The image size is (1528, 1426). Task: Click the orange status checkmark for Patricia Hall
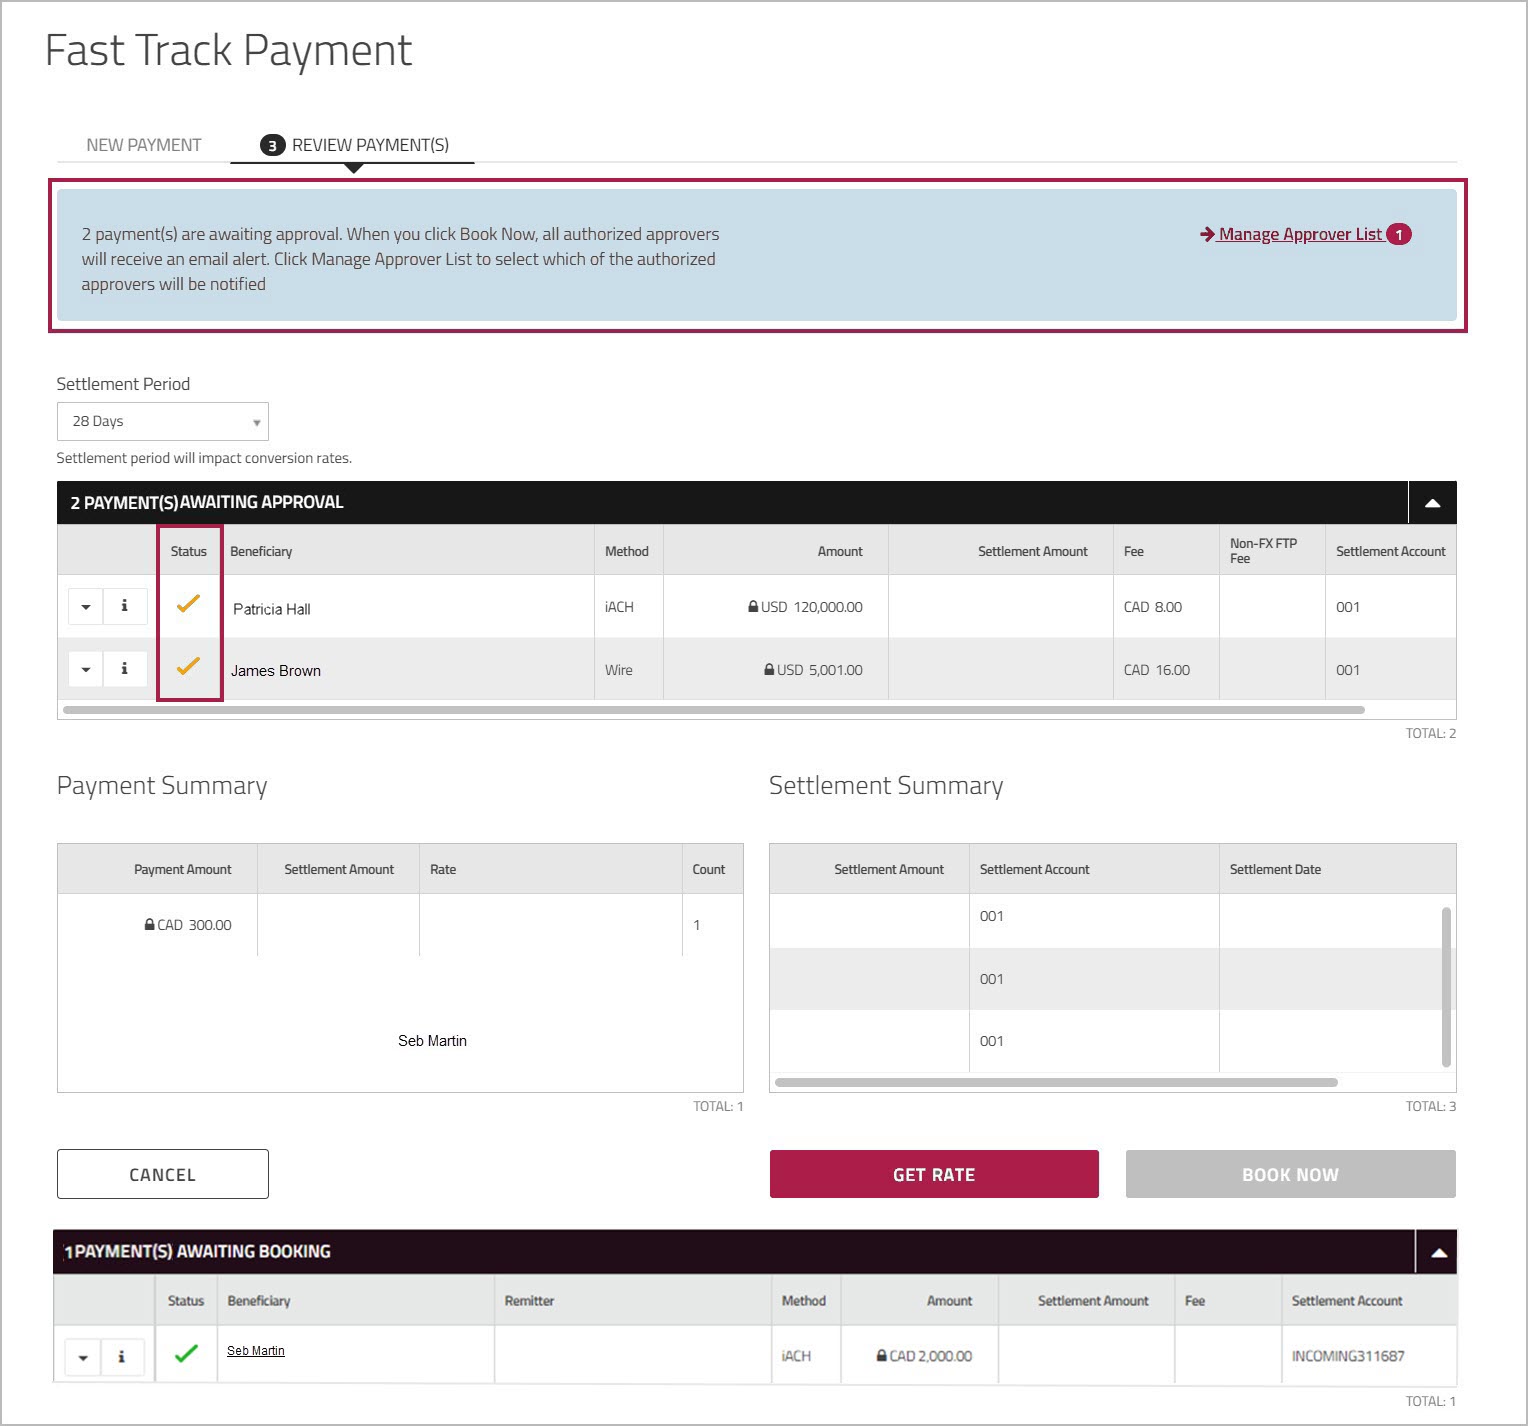[x=188, y=603]
